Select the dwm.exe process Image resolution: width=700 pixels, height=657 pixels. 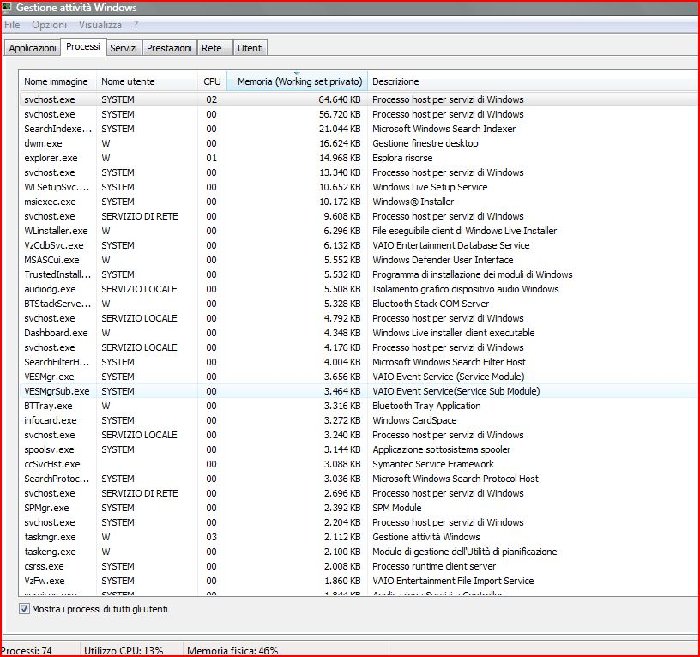pyautogui.click(x=358, y=143)
